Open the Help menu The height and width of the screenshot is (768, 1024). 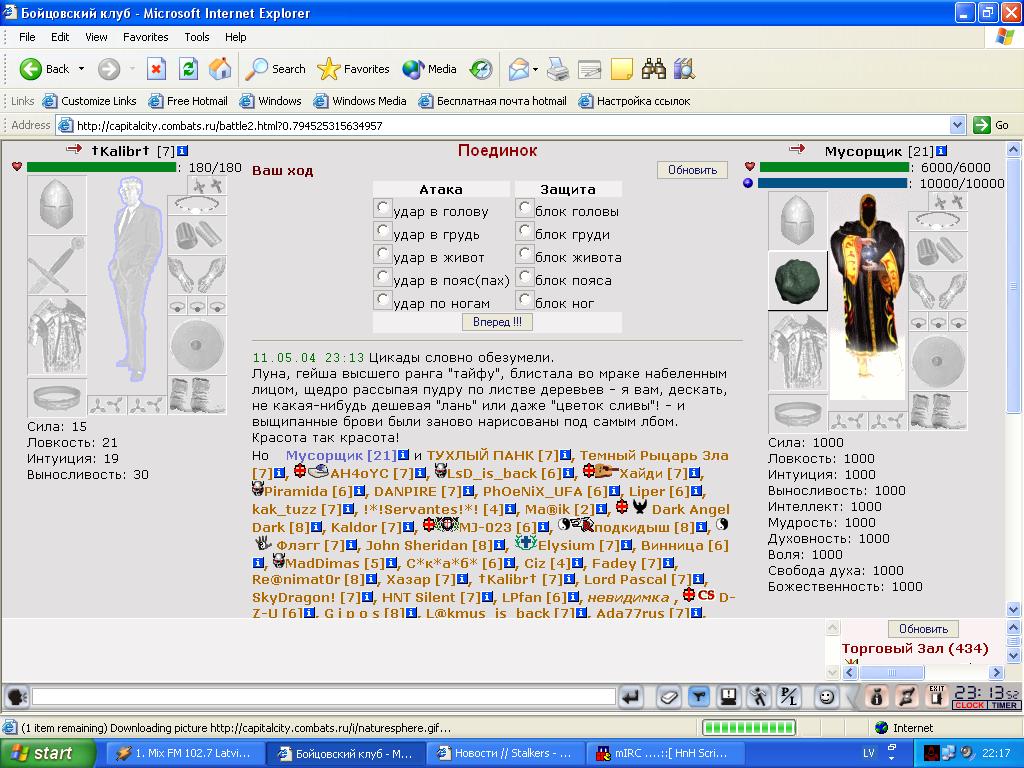click(236, 37)
